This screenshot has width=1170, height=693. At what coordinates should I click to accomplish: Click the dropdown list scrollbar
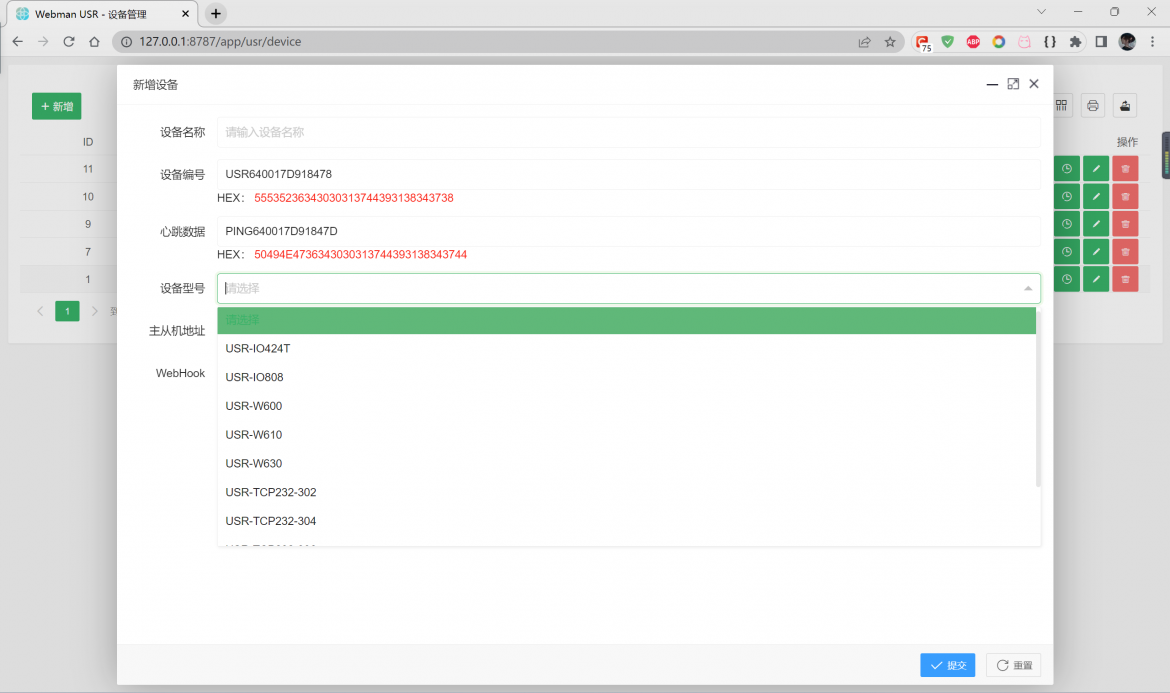coord(1038,397)
